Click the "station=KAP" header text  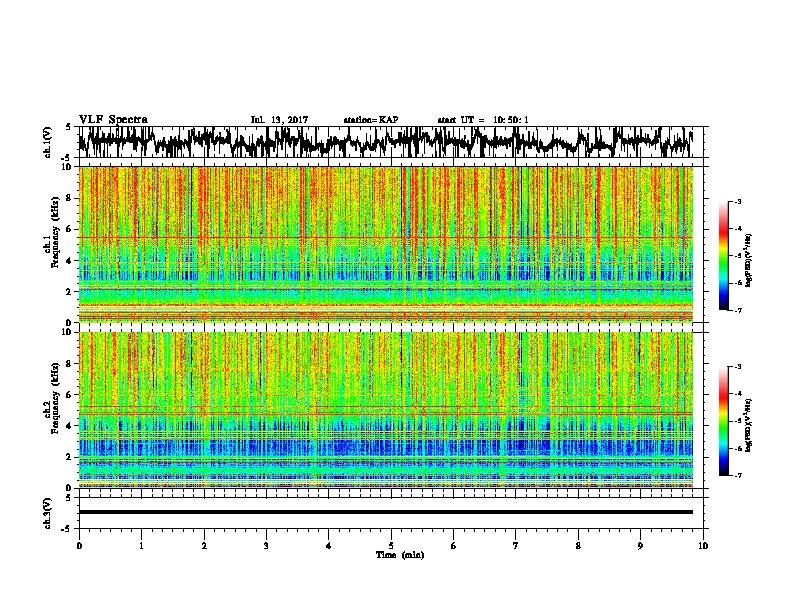[x=371, y=120]
